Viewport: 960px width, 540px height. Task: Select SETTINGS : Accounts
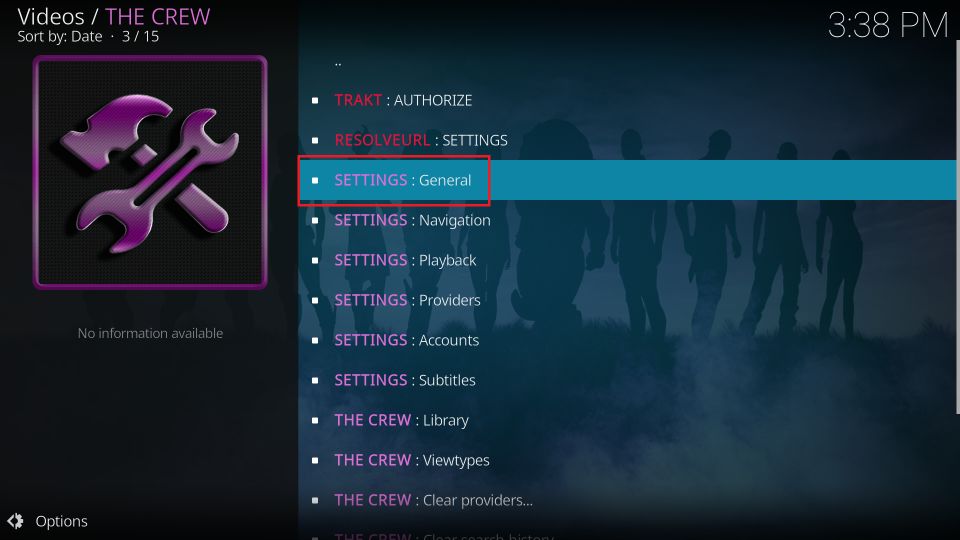pyautogui.click(x=627, y=340)
